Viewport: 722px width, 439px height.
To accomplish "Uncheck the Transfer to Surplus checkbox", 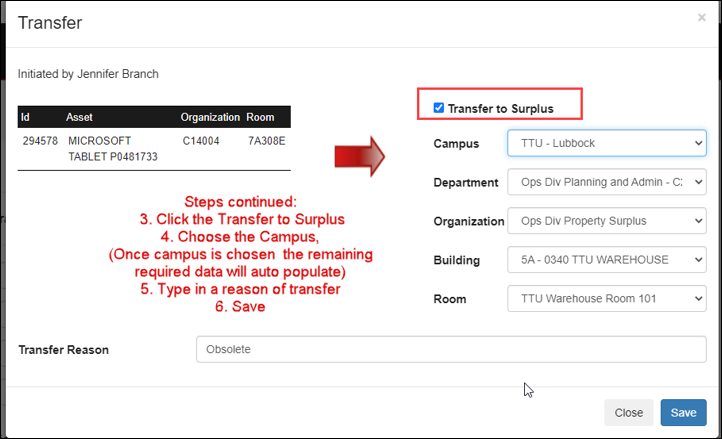I will [x=438, y=108].
